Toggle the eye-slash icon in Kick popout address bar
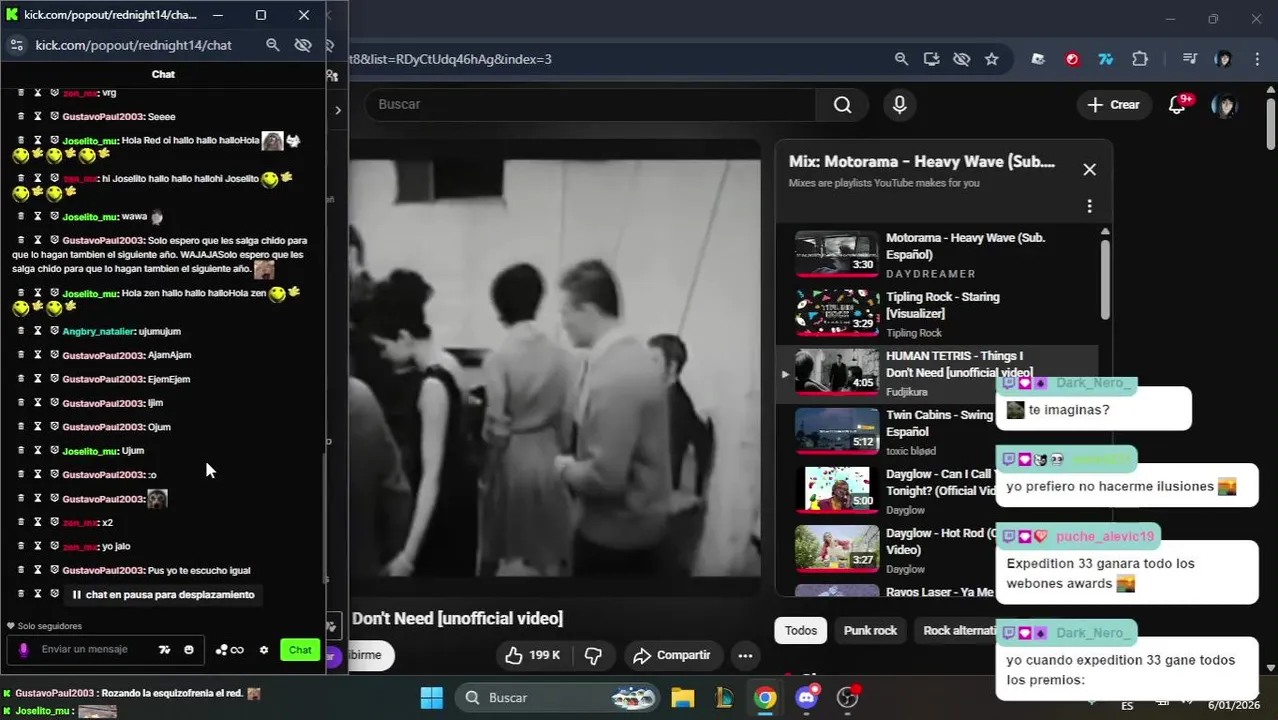The width and height of the screenshot is (1278, 720). [x=303, y=45]
